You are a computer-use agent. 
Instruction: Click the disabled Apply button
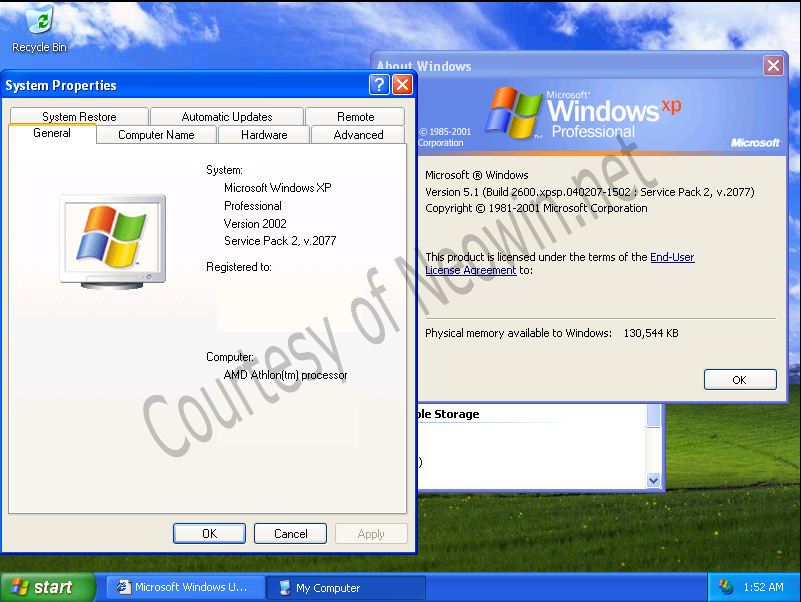(371, 534)
